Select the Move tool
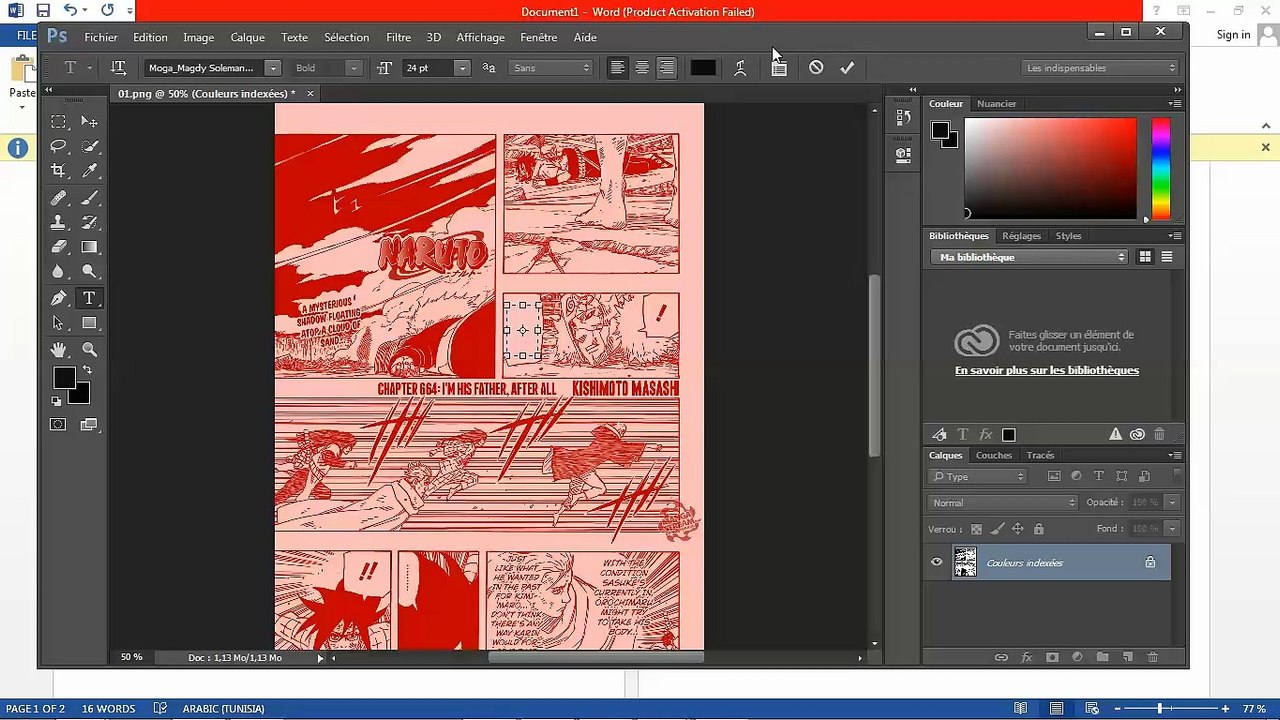Viewport: 1280px width, 720px height. pos(89,122)
